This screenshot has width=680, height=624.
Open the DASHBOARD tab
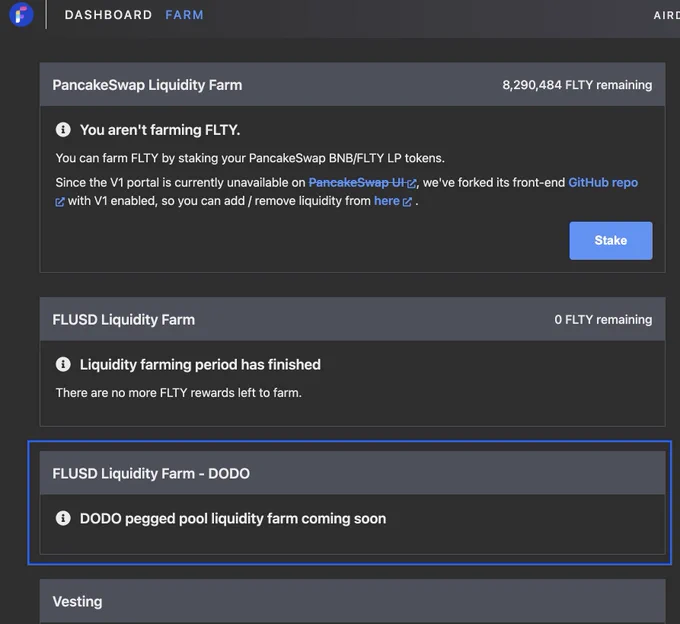(108, 15)
